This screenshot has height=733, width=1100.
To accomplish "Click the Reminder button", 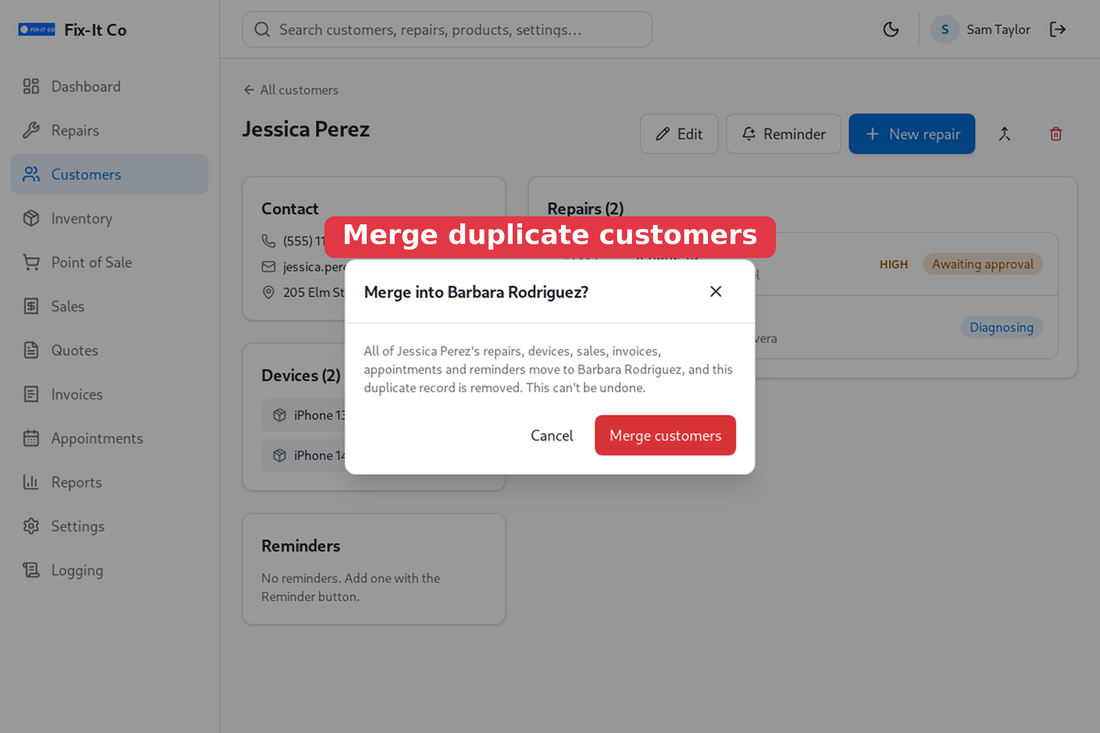I will pos(784,134).
